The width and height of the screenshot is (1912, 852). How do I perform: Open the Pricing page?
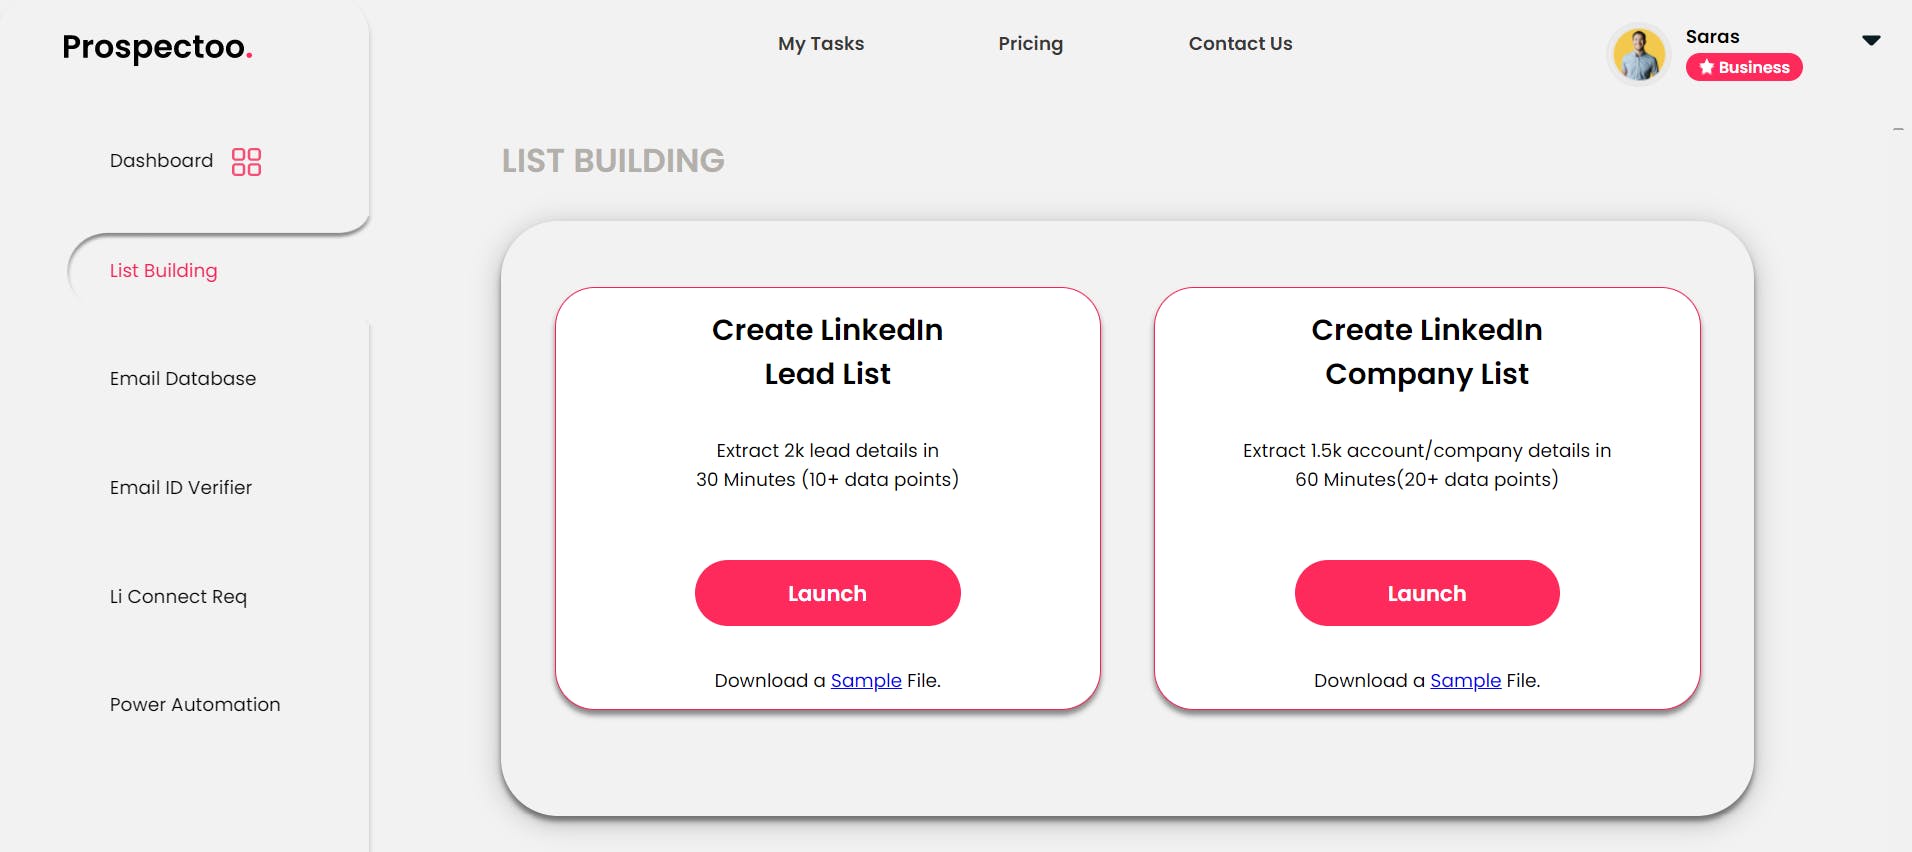[1030, 44]
